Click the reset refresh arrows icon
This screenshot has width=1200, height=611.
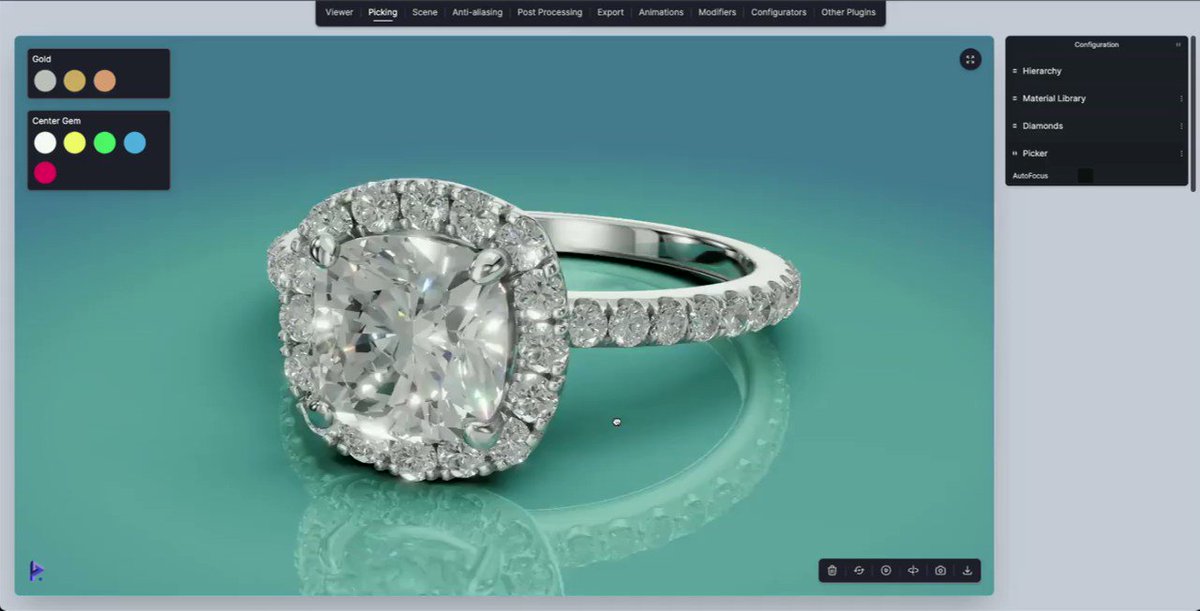859,571
